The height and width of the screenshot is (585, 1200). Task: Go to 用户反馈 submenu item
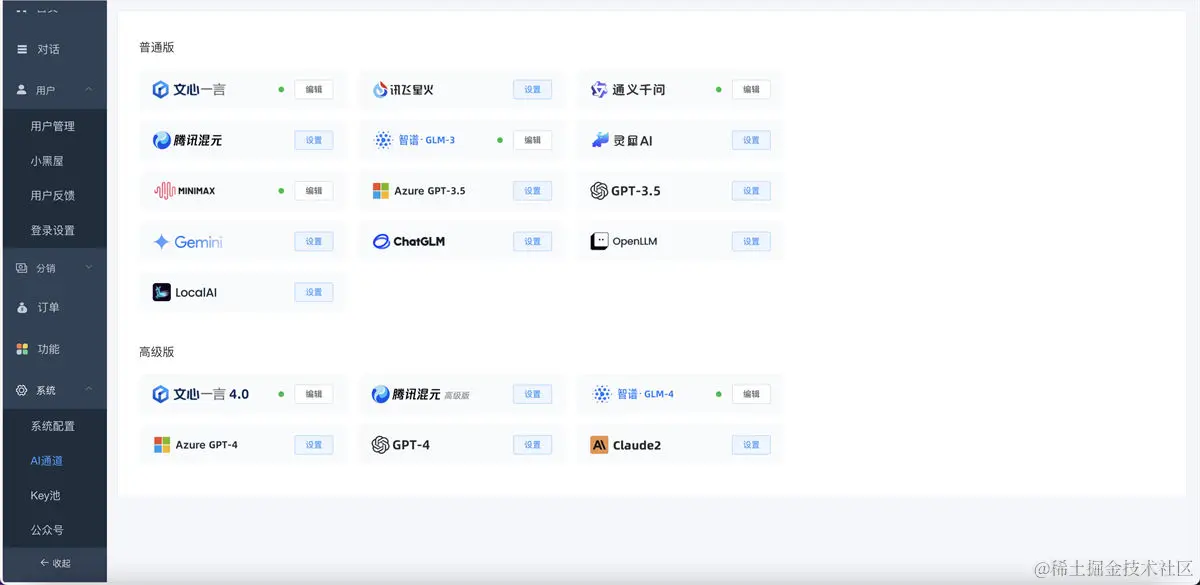(53, 195)
